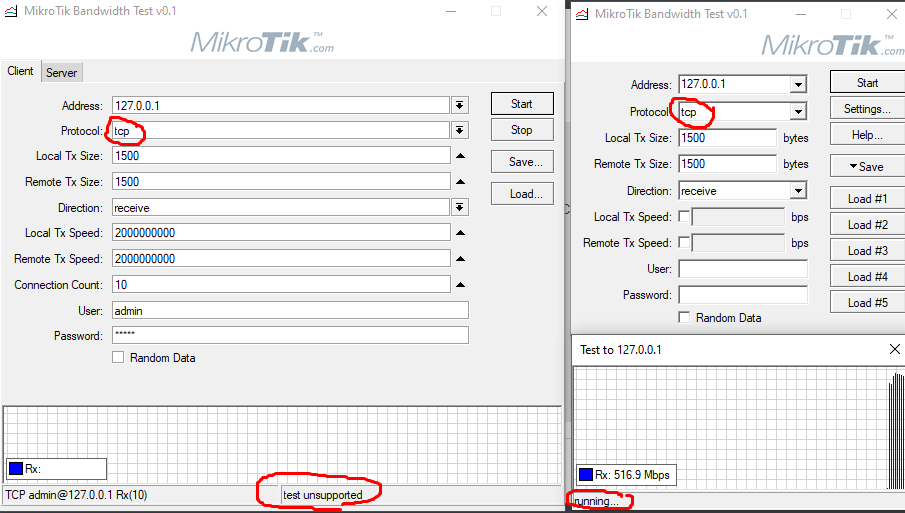Click the empty Password field in the right window
The height and width of the screenshot is (513, 905).
point(743,295)
